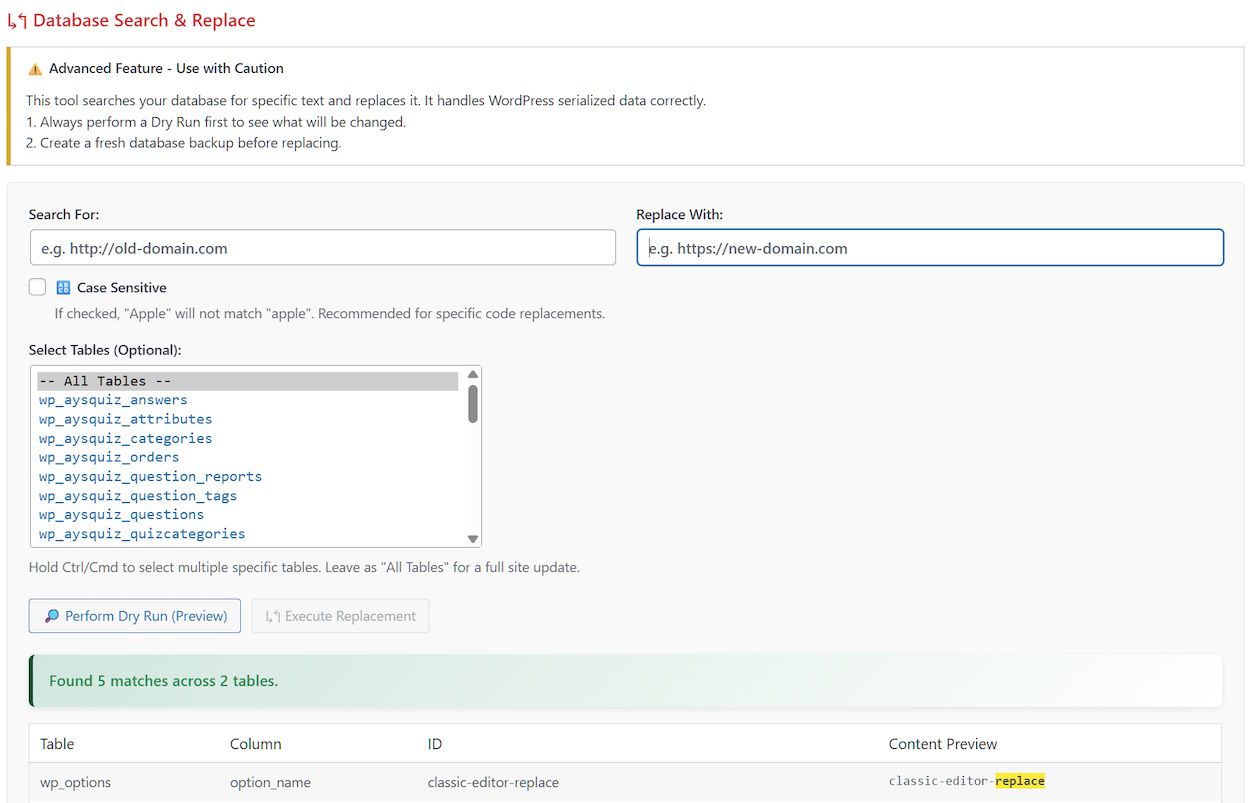The image size is (1250, 803).
Task: Click the Replace With input field
Action: (930, 248)
